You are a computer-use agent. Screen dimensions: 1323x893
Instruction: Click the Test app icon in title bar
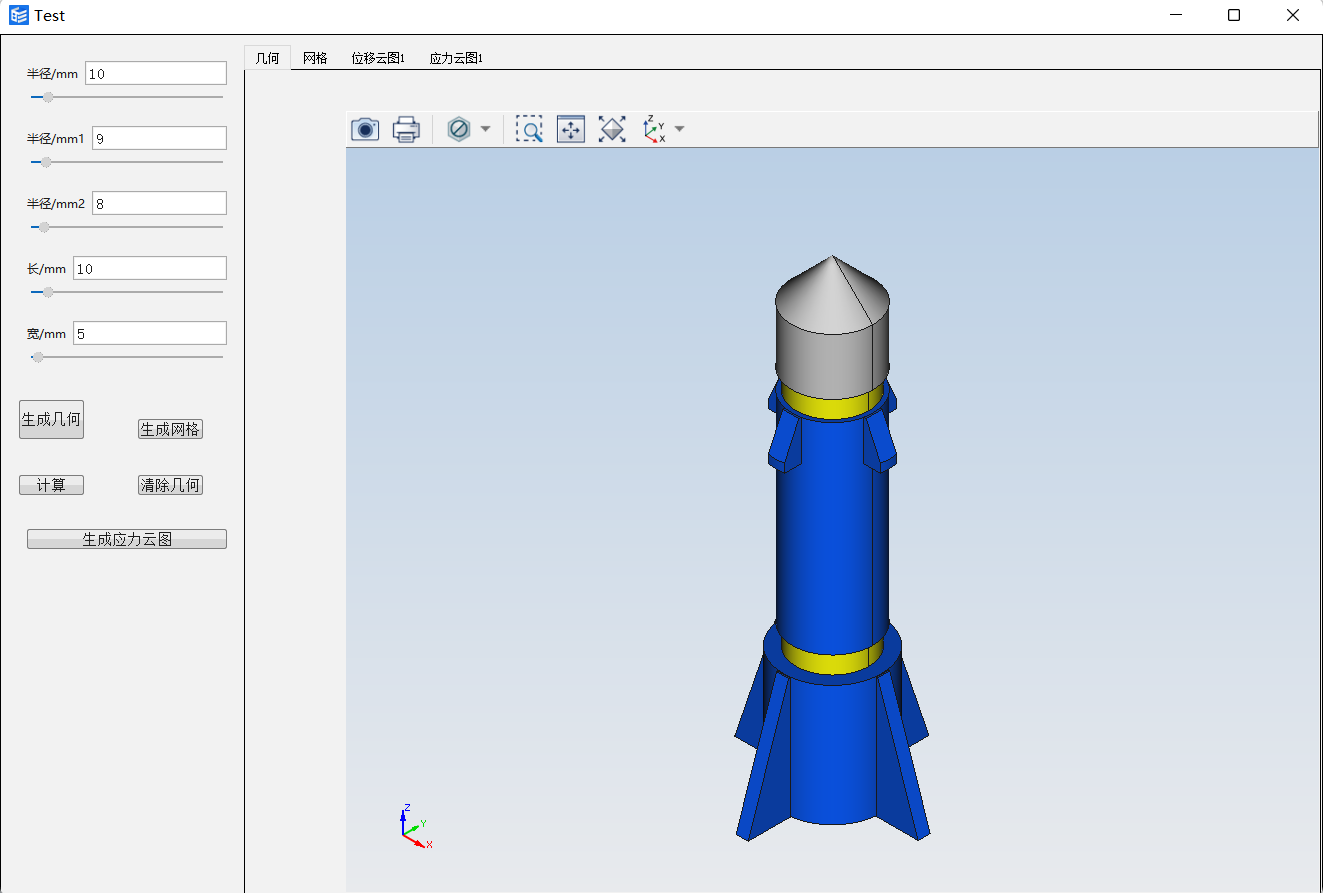click(19, 15)
